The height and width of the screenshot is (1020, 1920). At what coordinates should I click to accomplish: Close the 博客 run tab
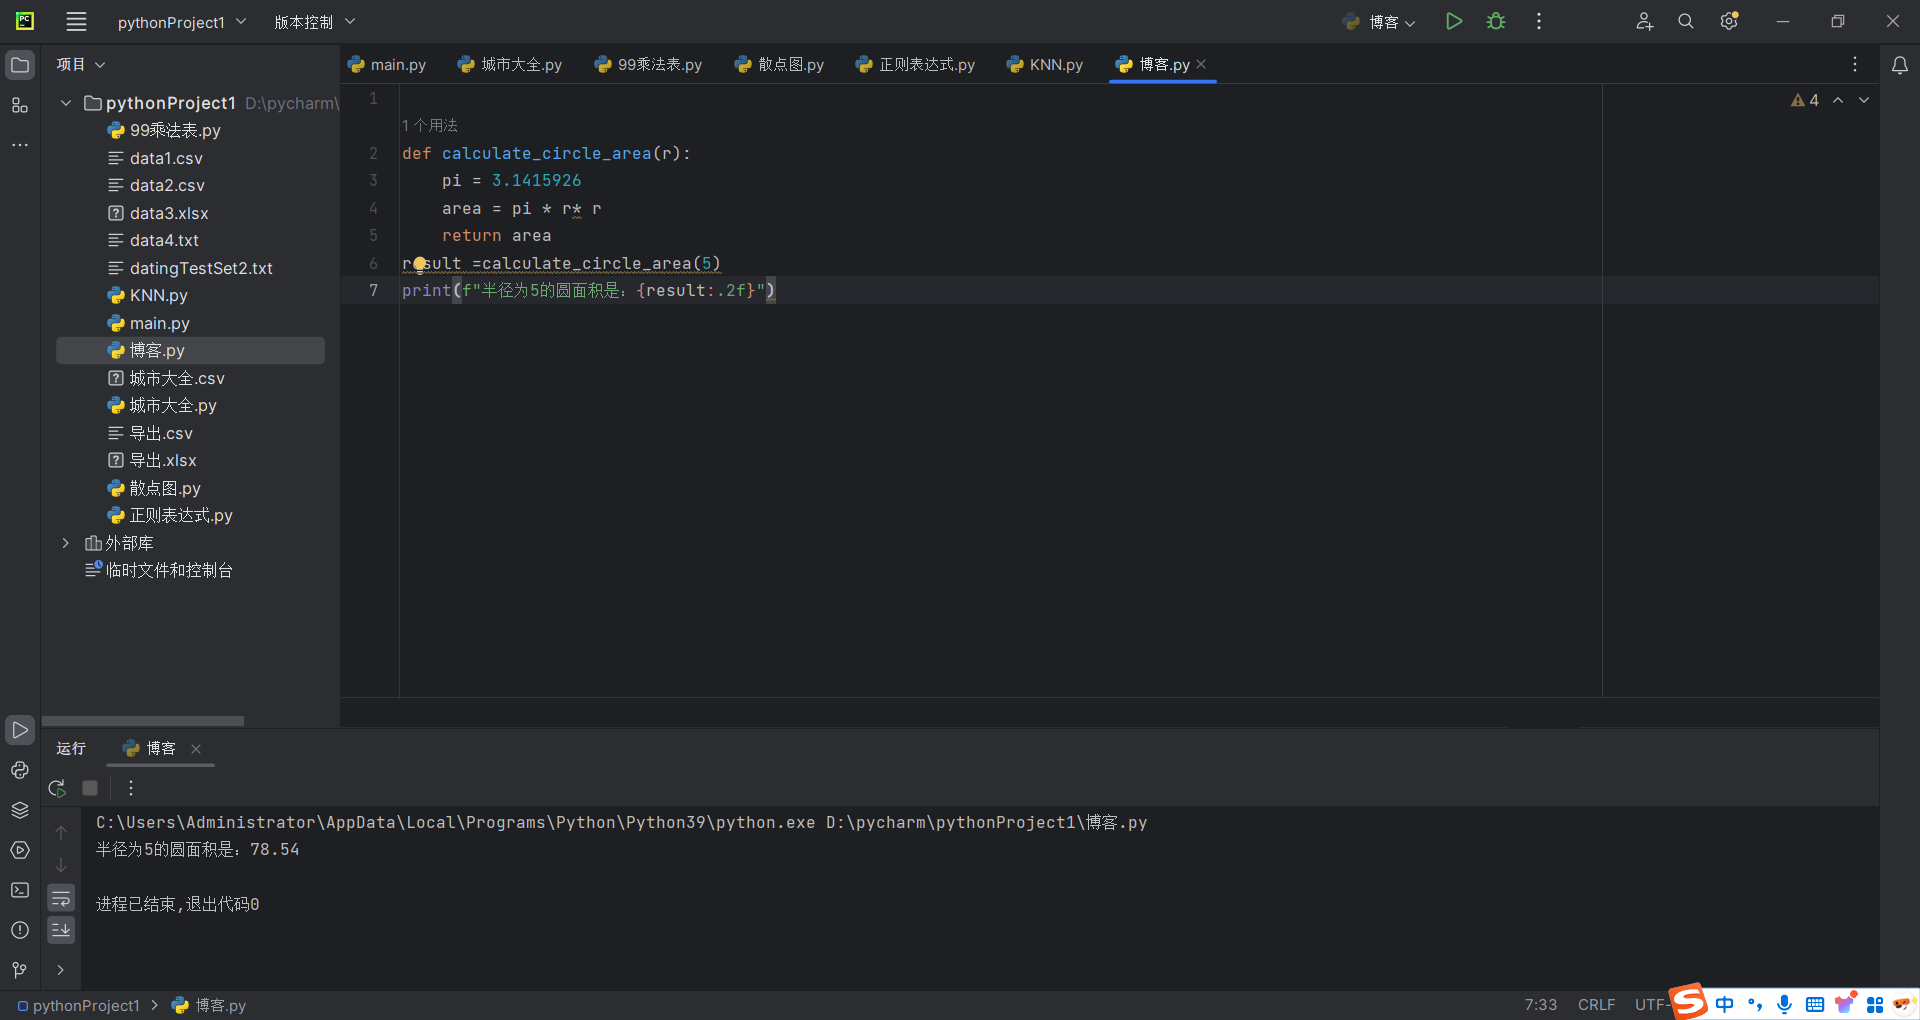196,749
